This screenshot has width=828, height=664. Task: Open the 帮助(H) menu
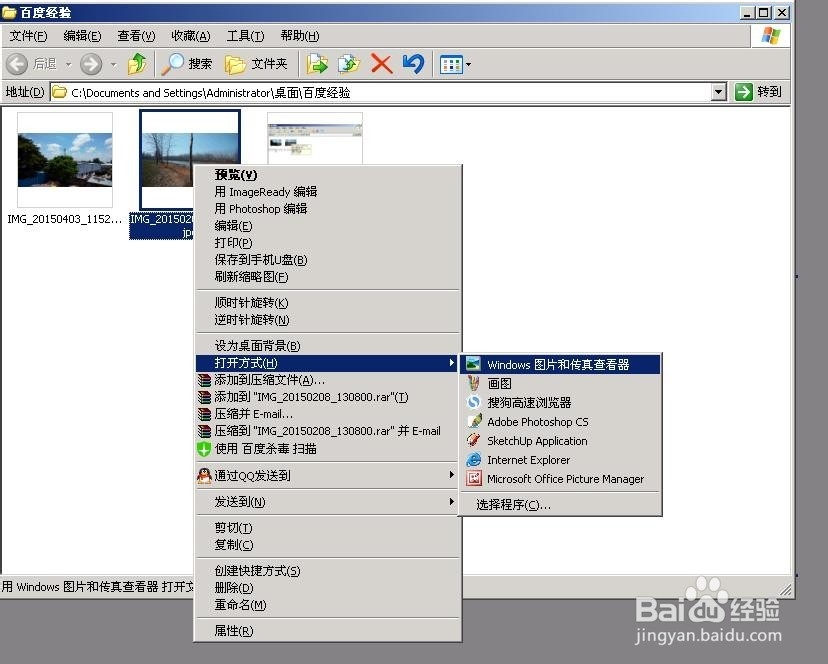click(299, 36)
